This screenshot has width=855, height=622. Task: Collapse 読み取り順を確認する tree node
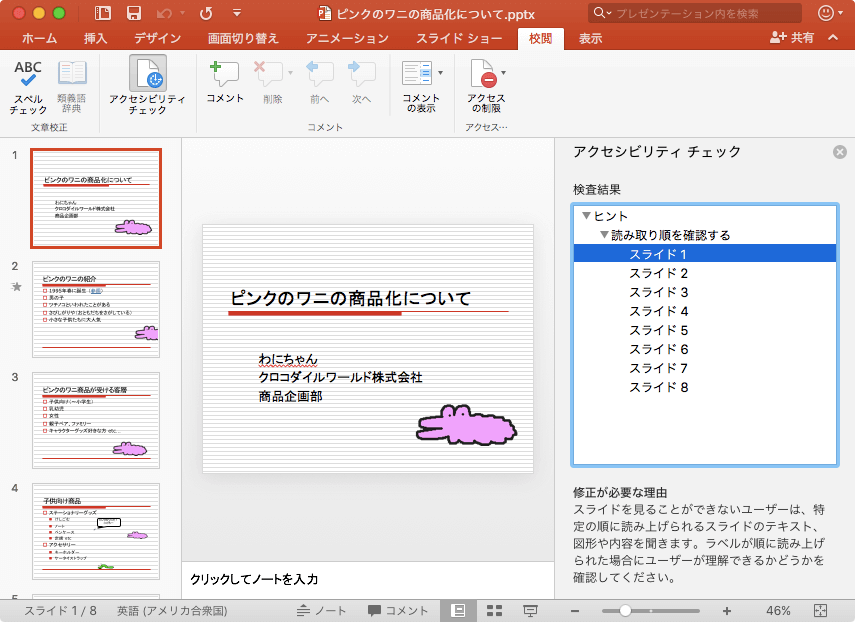[x=604, y=235]
